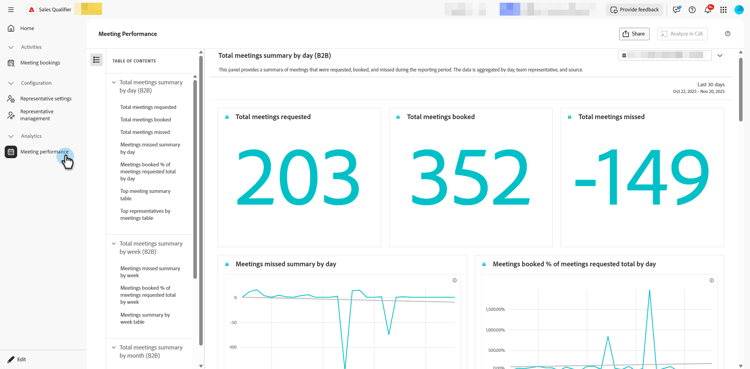Screen dimensions: 750x369
Task: Collapse Total meetings summary by week in contents
Action: click(x=114, y=244)
